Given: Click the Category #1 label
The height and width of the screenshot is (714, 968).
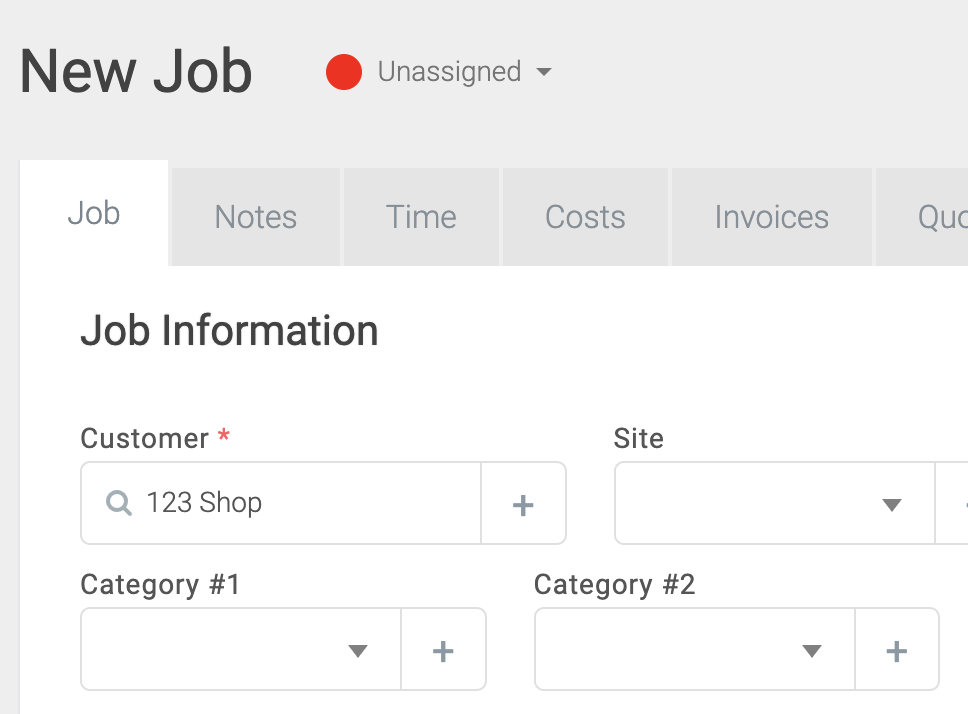Looking at the screenshot, I should tap(160, 585).
